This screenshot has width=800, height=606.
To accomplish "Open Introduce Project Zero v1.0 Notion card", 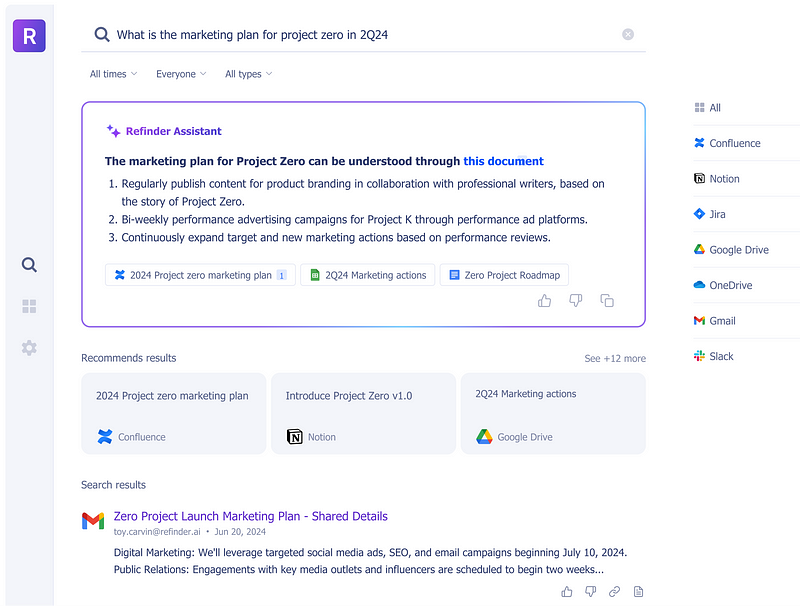I will click(363, 414).
